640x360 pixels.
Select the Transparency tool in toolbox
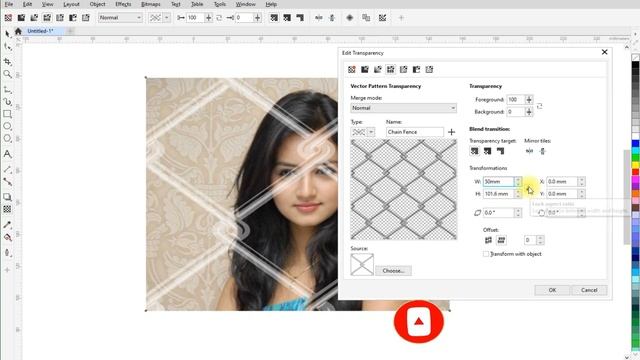7,209
